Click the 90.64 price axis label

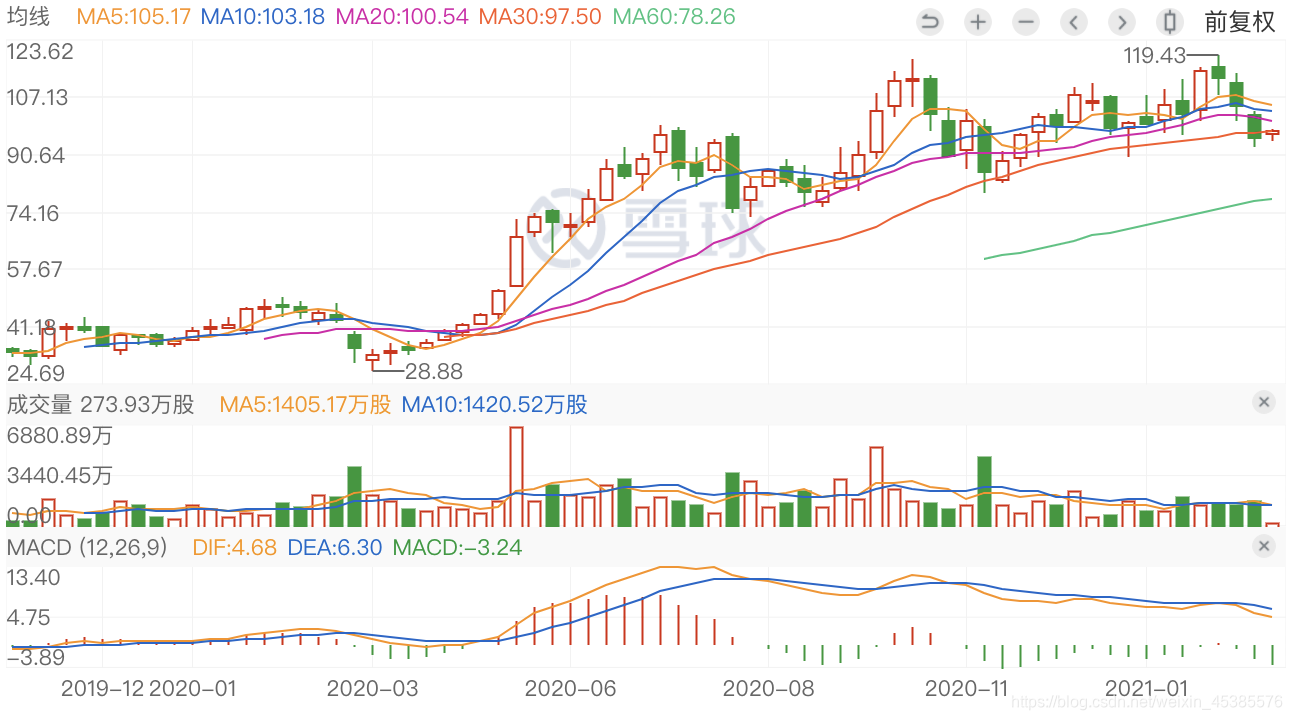coord(35,155)
